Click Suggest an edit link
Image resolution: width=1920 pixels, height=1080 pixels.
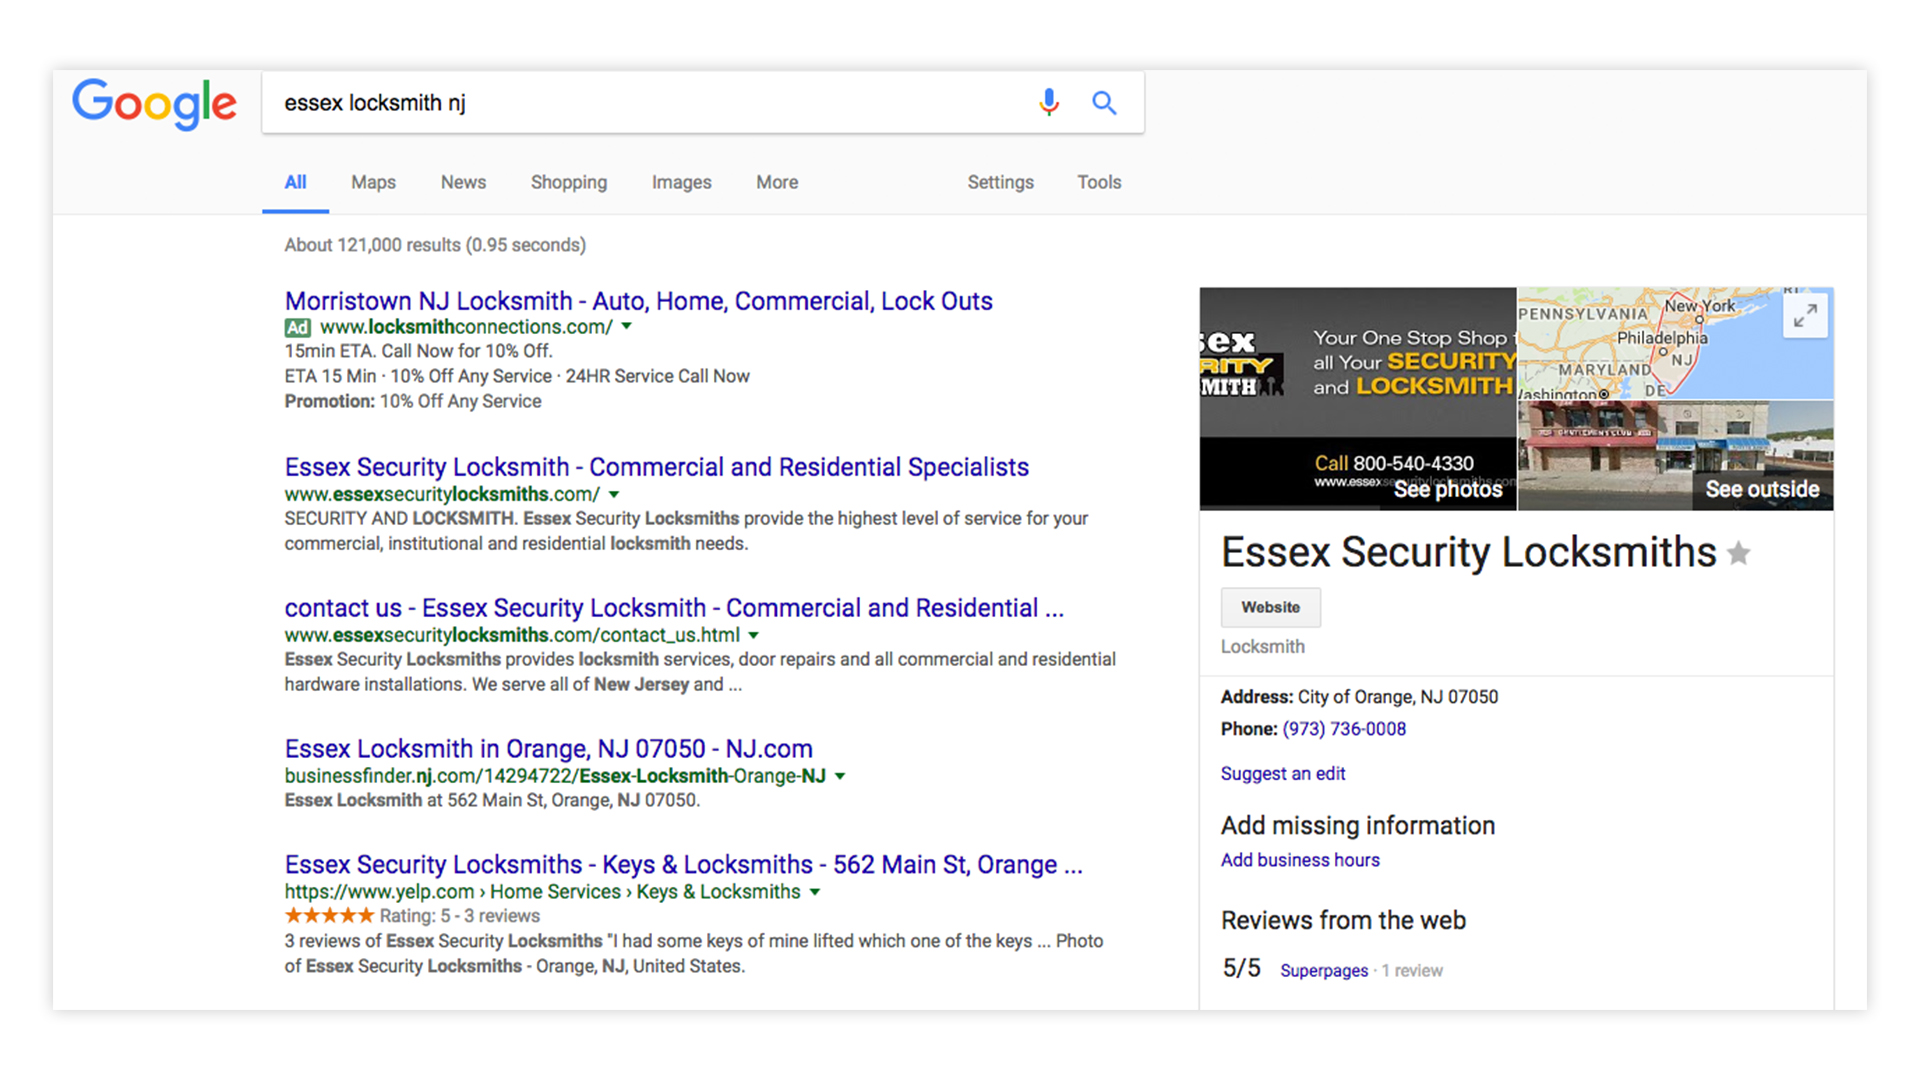(1283, 774)
